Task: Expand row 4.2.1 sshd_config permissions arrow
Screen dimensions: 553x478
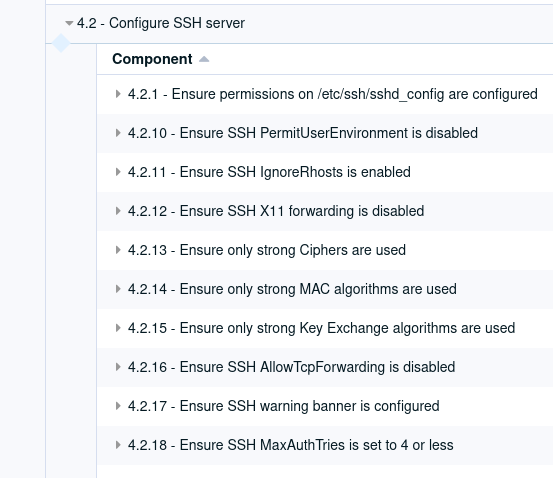Action: [118, 94]
